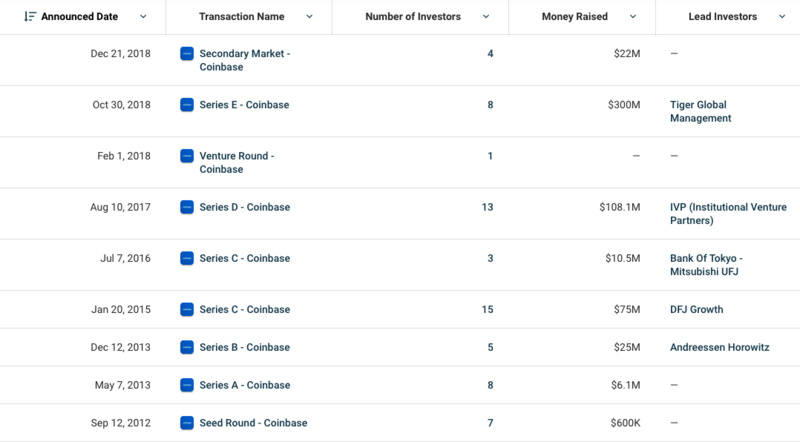
Task: Open Series C - Coinbase from Jul 7, 2016
Action: coord(244,258)
